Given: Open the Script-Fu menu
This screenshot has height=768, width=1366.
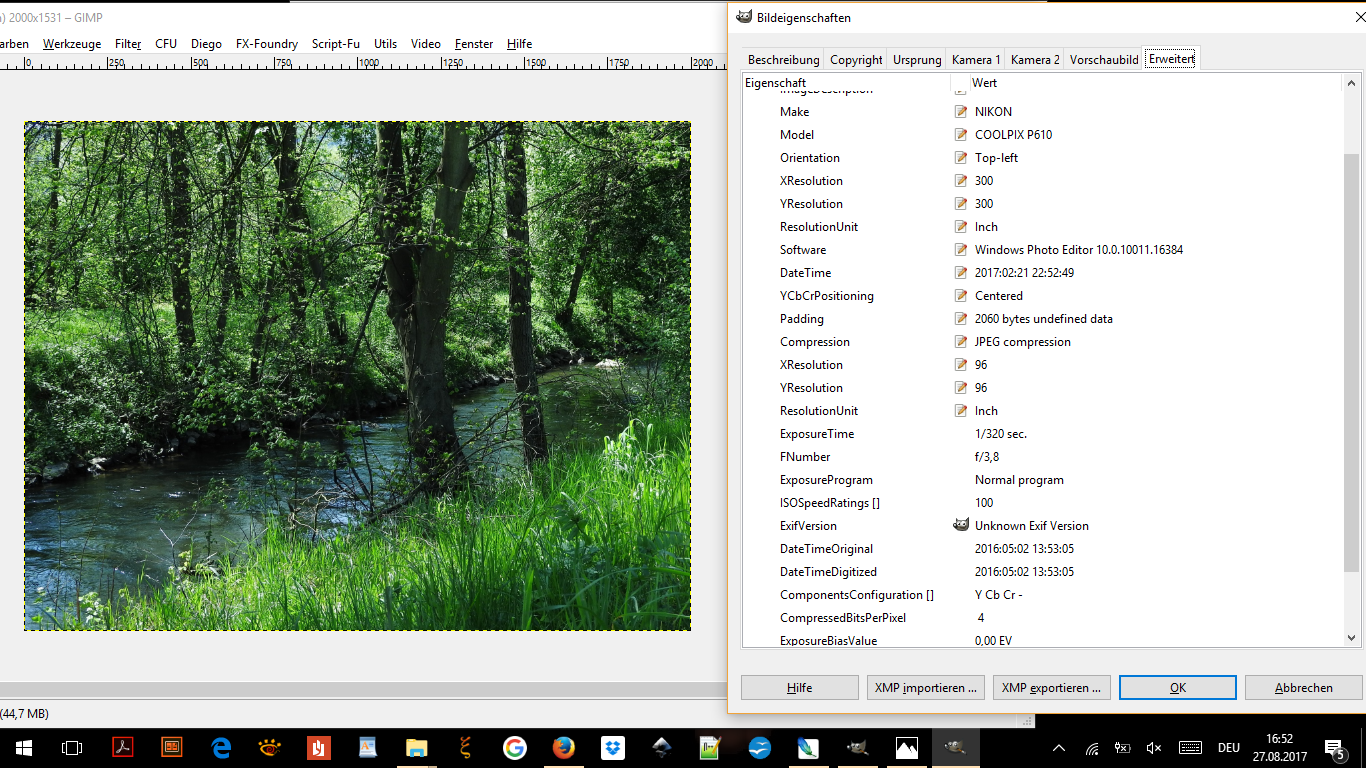Looking at the screenshot, I should pyautogui.click(x=335, y=44).
